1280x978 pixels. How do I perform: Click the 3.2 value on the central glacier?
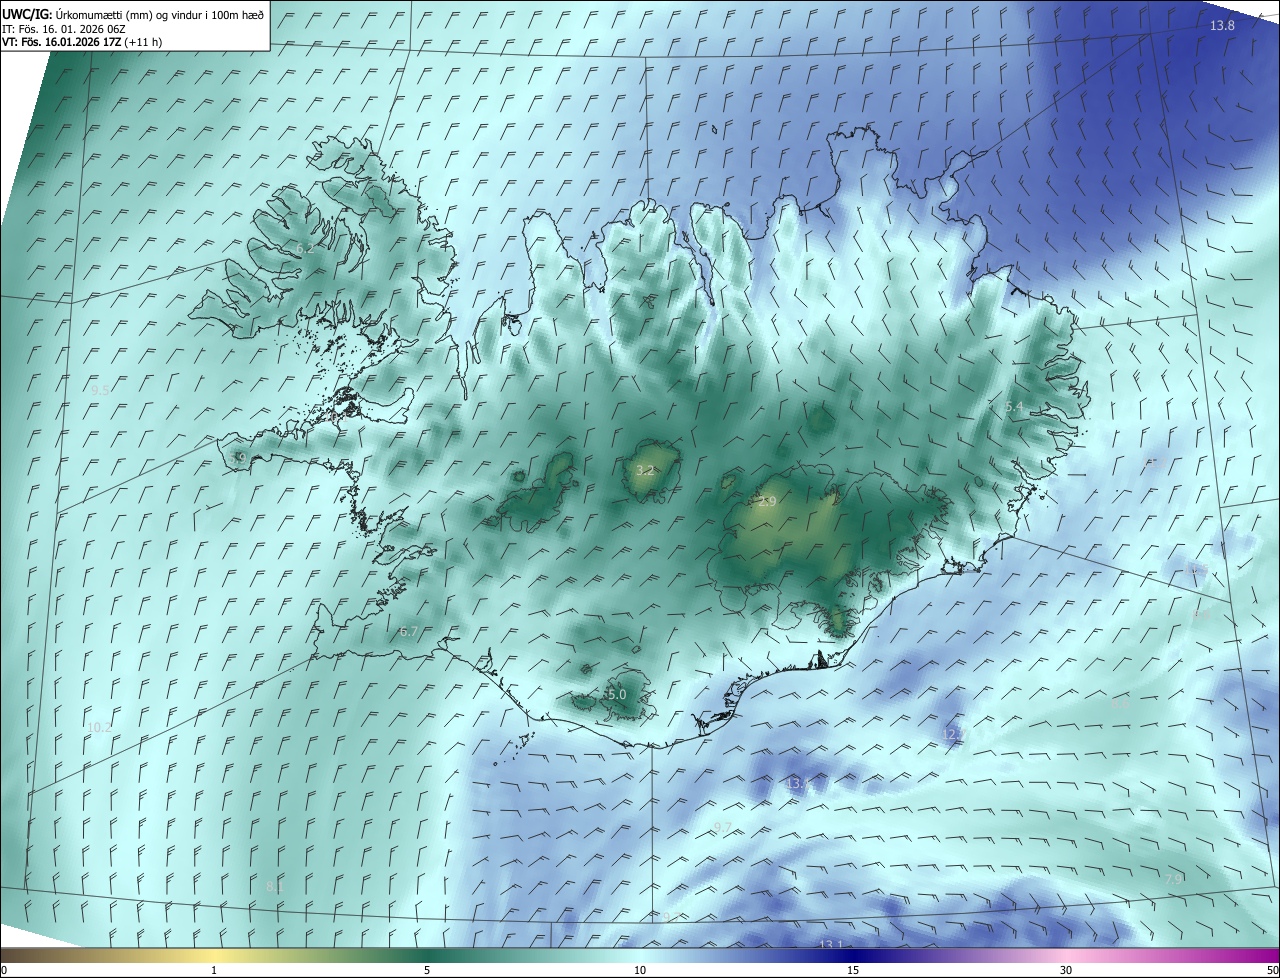[x=646, y=470]
